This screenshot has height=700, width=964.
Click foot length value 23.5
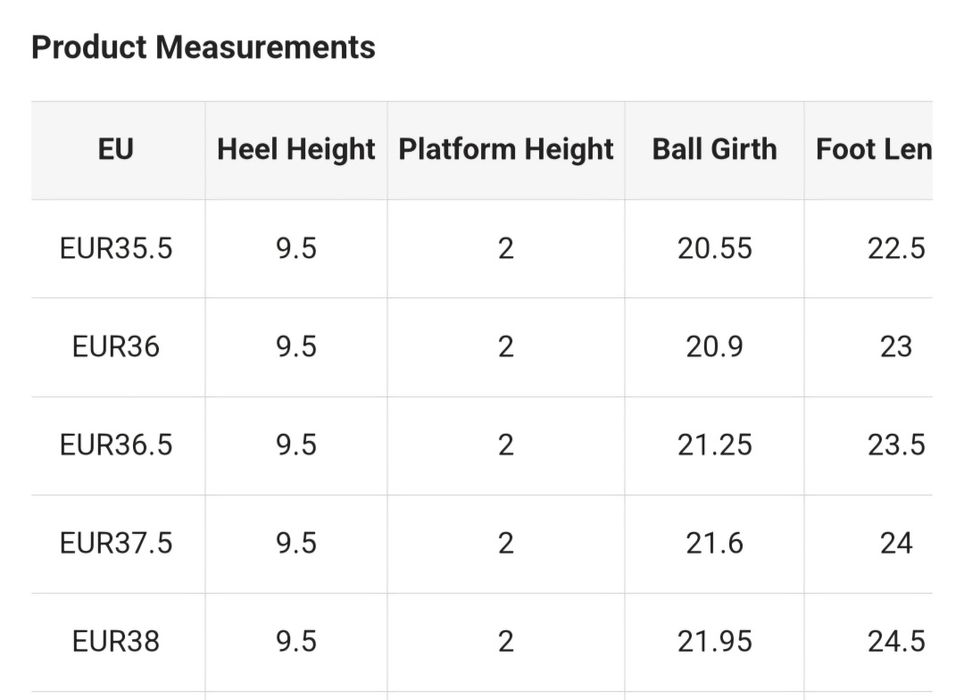point(895,444)
